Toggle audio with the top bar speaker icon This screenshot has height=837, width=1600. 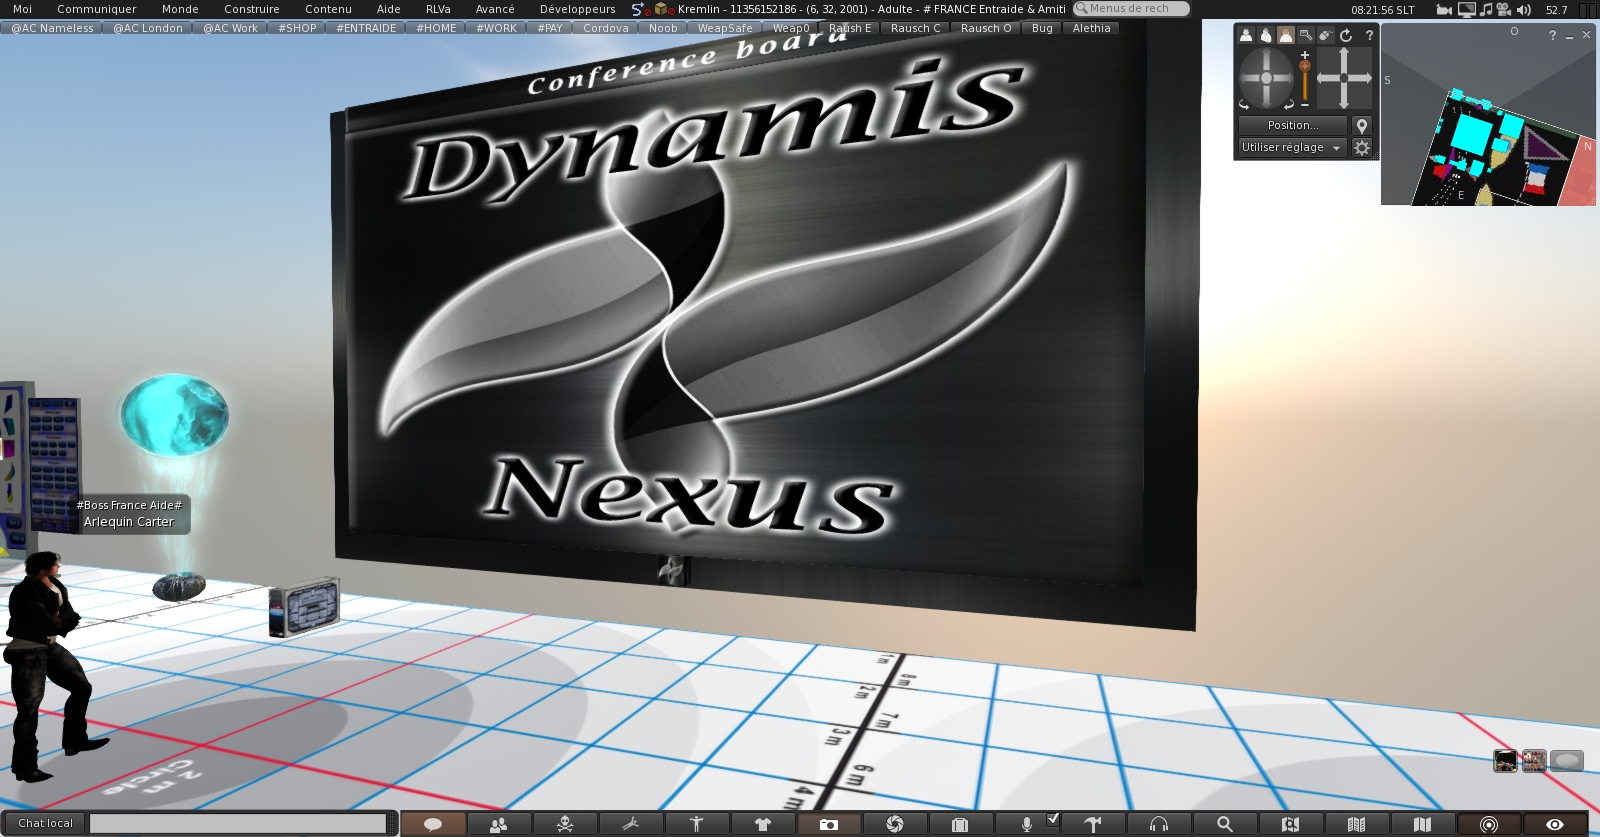[x=1523, y=9]
